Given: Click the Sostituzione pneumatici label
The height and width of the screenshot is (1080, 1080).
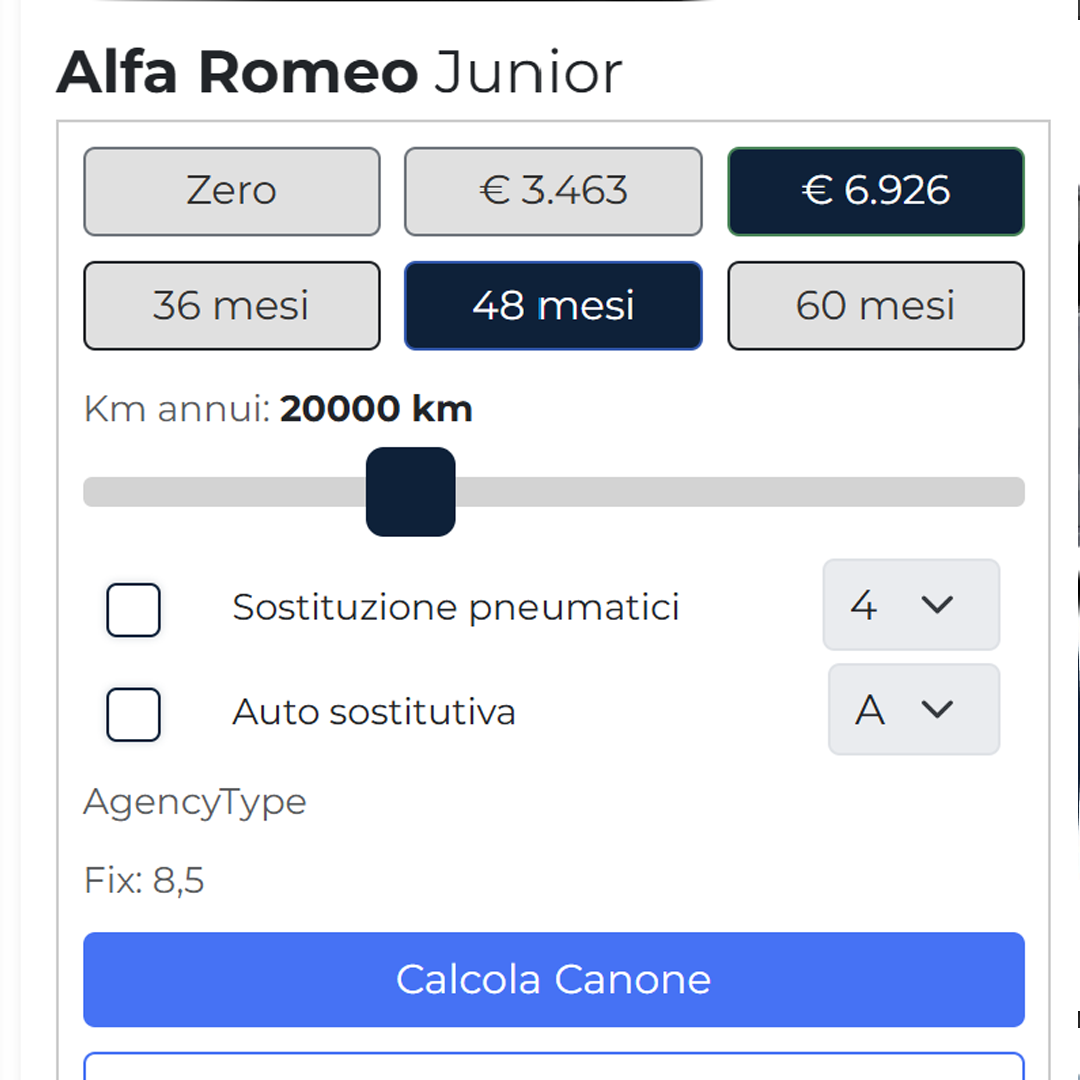Looking at the screenshot, I should [456, 607].
